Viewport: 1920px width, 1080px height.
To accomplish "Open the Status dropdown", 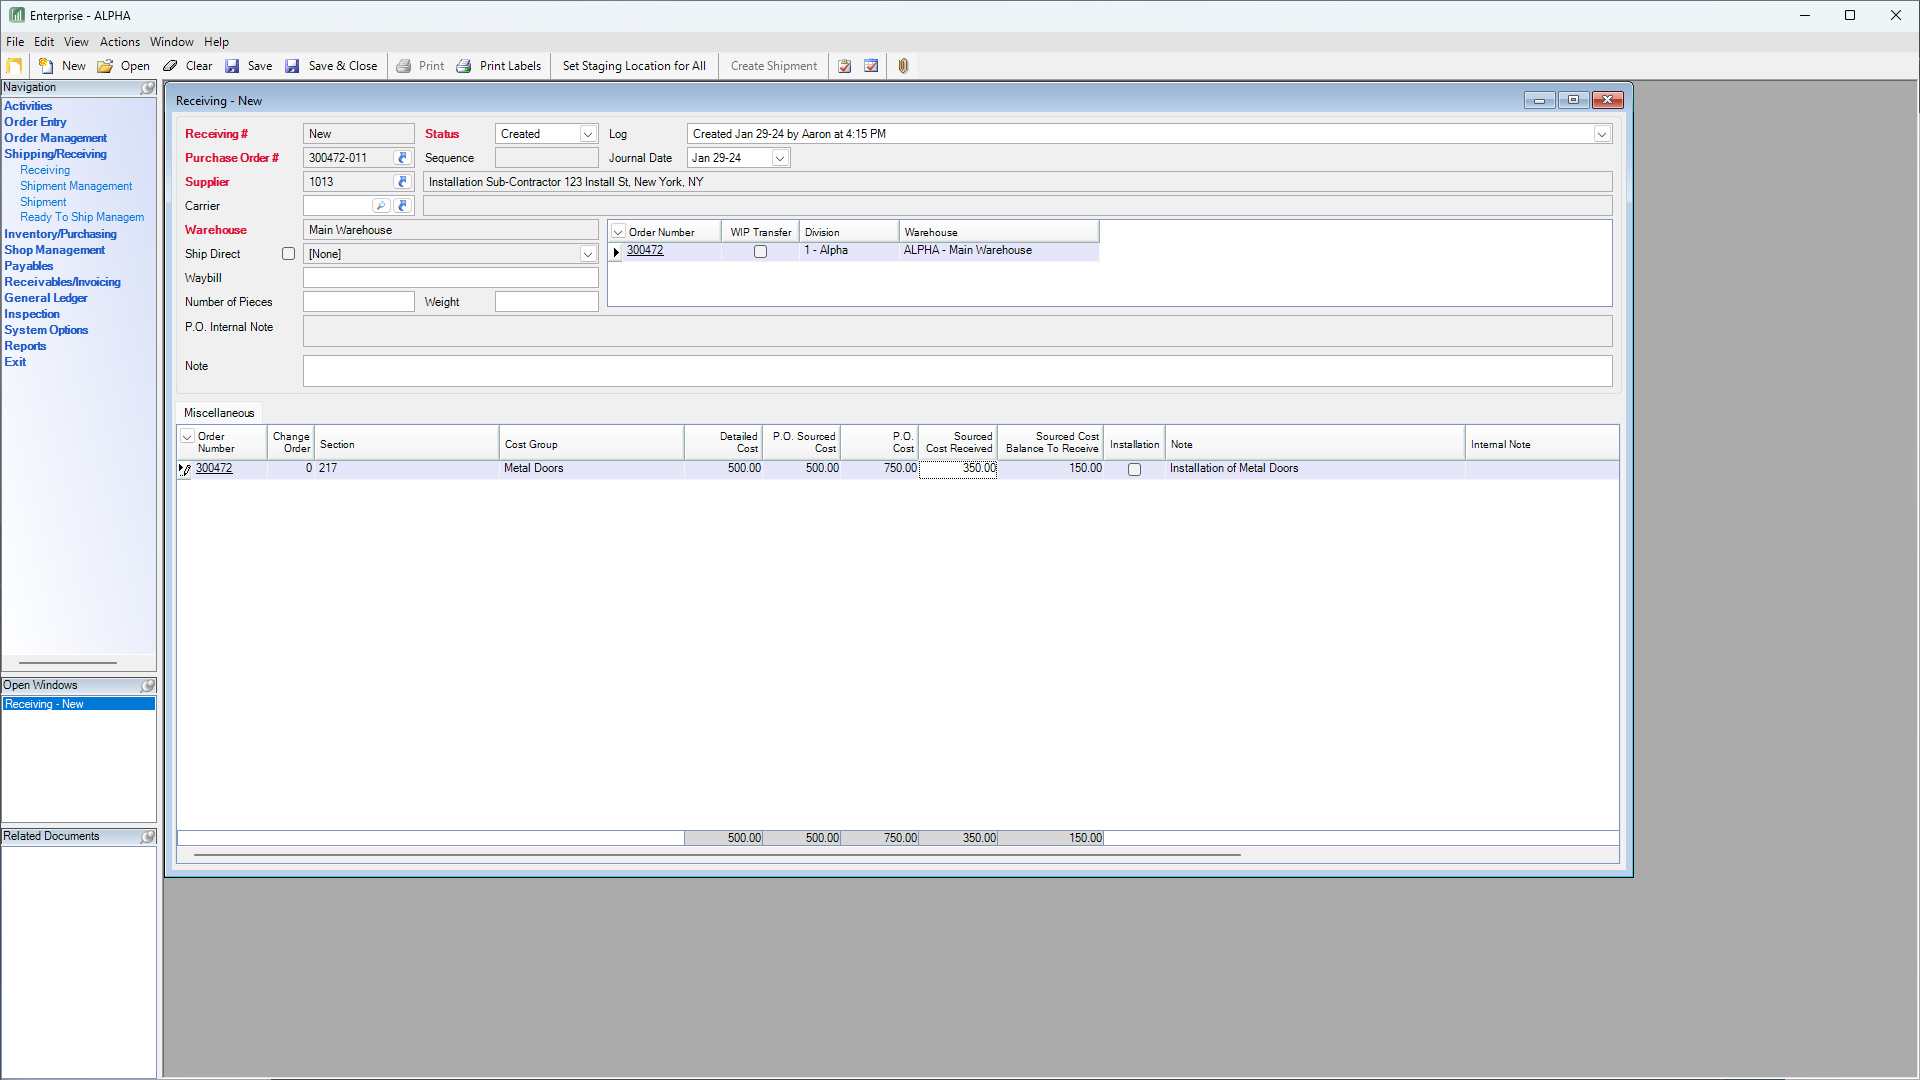I will tap(588, 134).
